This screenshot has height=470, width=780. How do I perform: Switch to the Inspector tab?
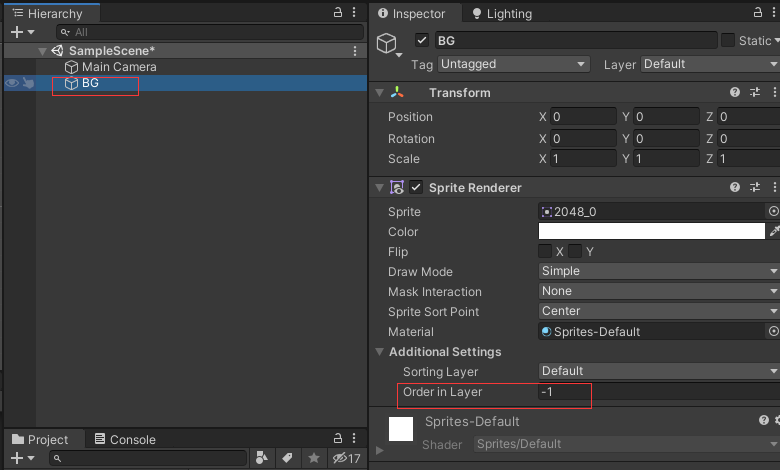pos(411,13)
